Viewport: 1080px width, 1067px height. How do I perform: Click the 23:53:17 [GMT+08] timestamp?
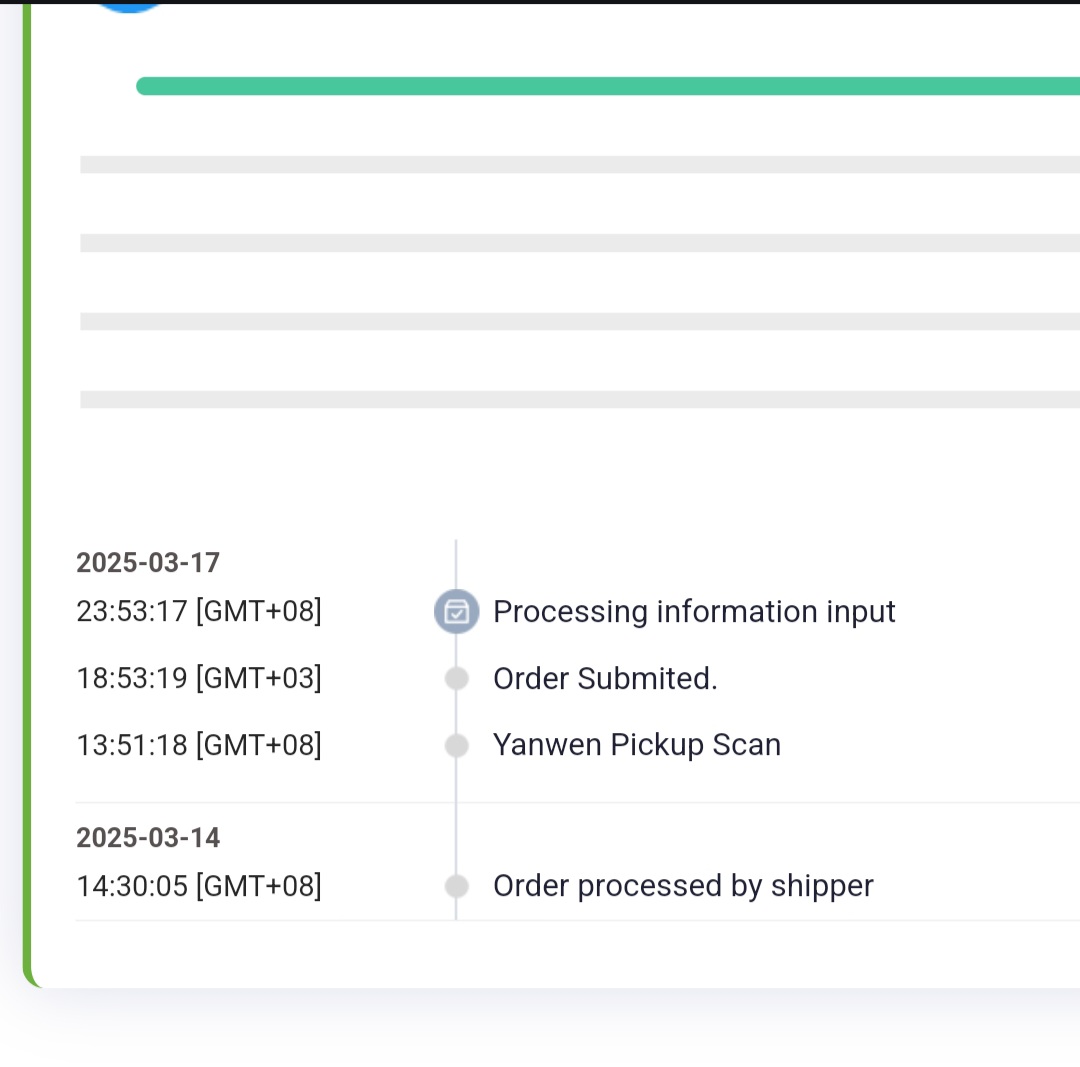pos(199,611)
